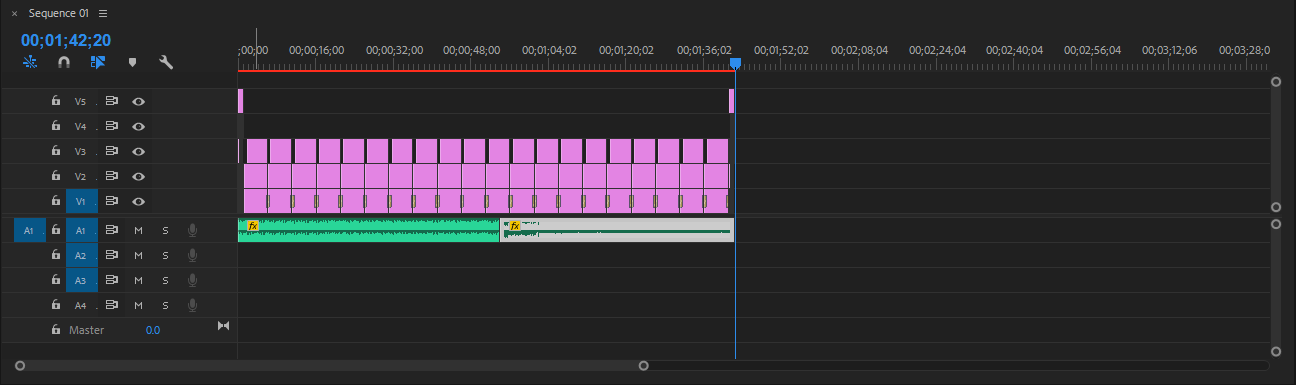Screen dimensions: 1296x385
Task: Toggle Snap in timeline magnet icon
Action: pos(64,62)
